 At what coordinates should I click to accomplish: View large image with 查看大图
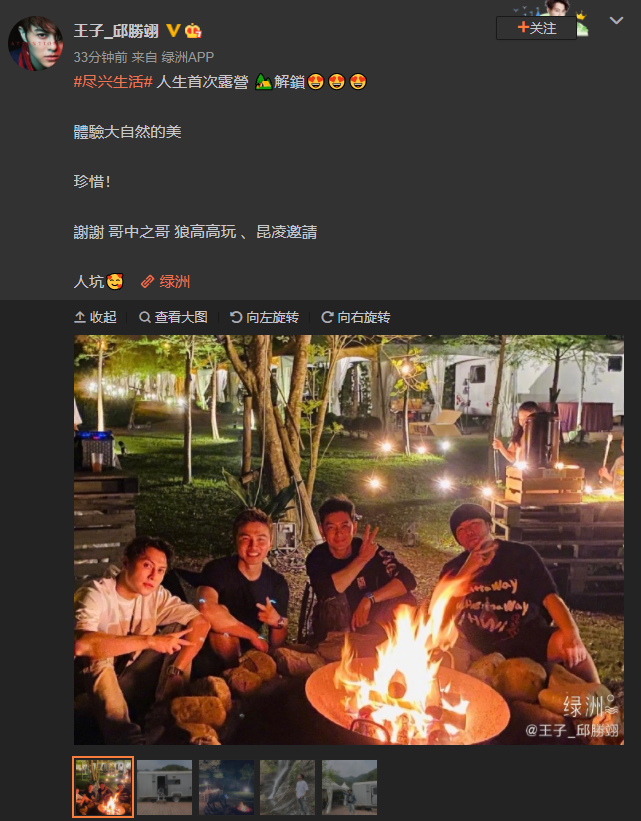(x=173, y=317)
